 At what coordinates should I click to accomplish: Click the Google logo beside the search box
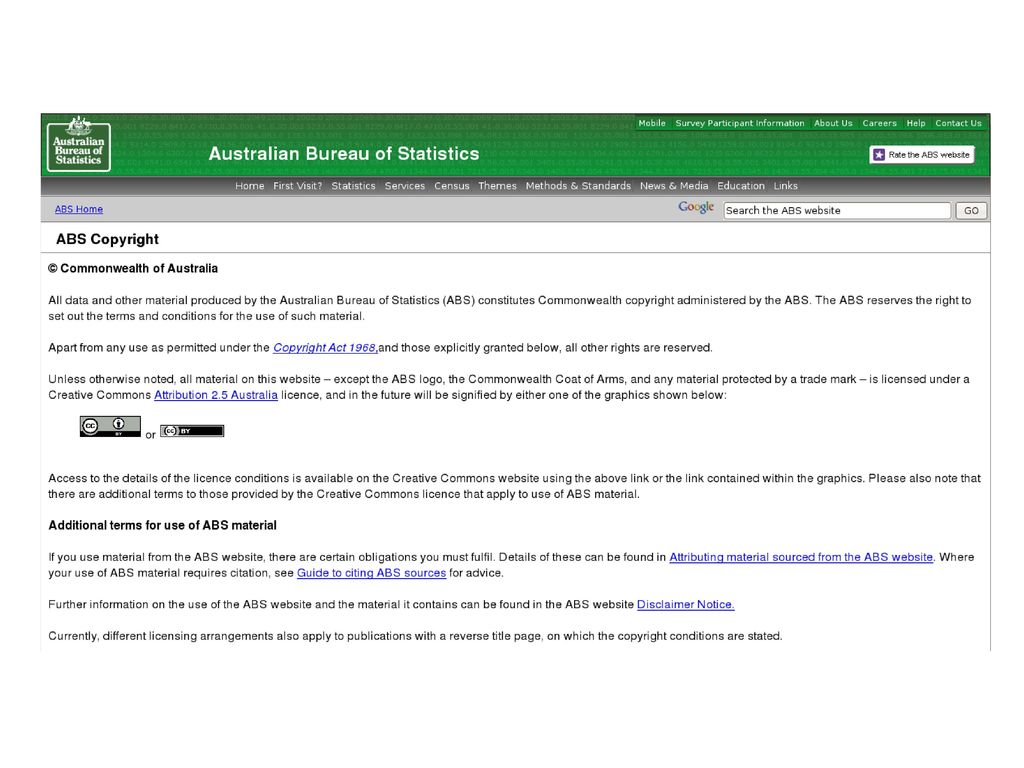coord(696,208)
